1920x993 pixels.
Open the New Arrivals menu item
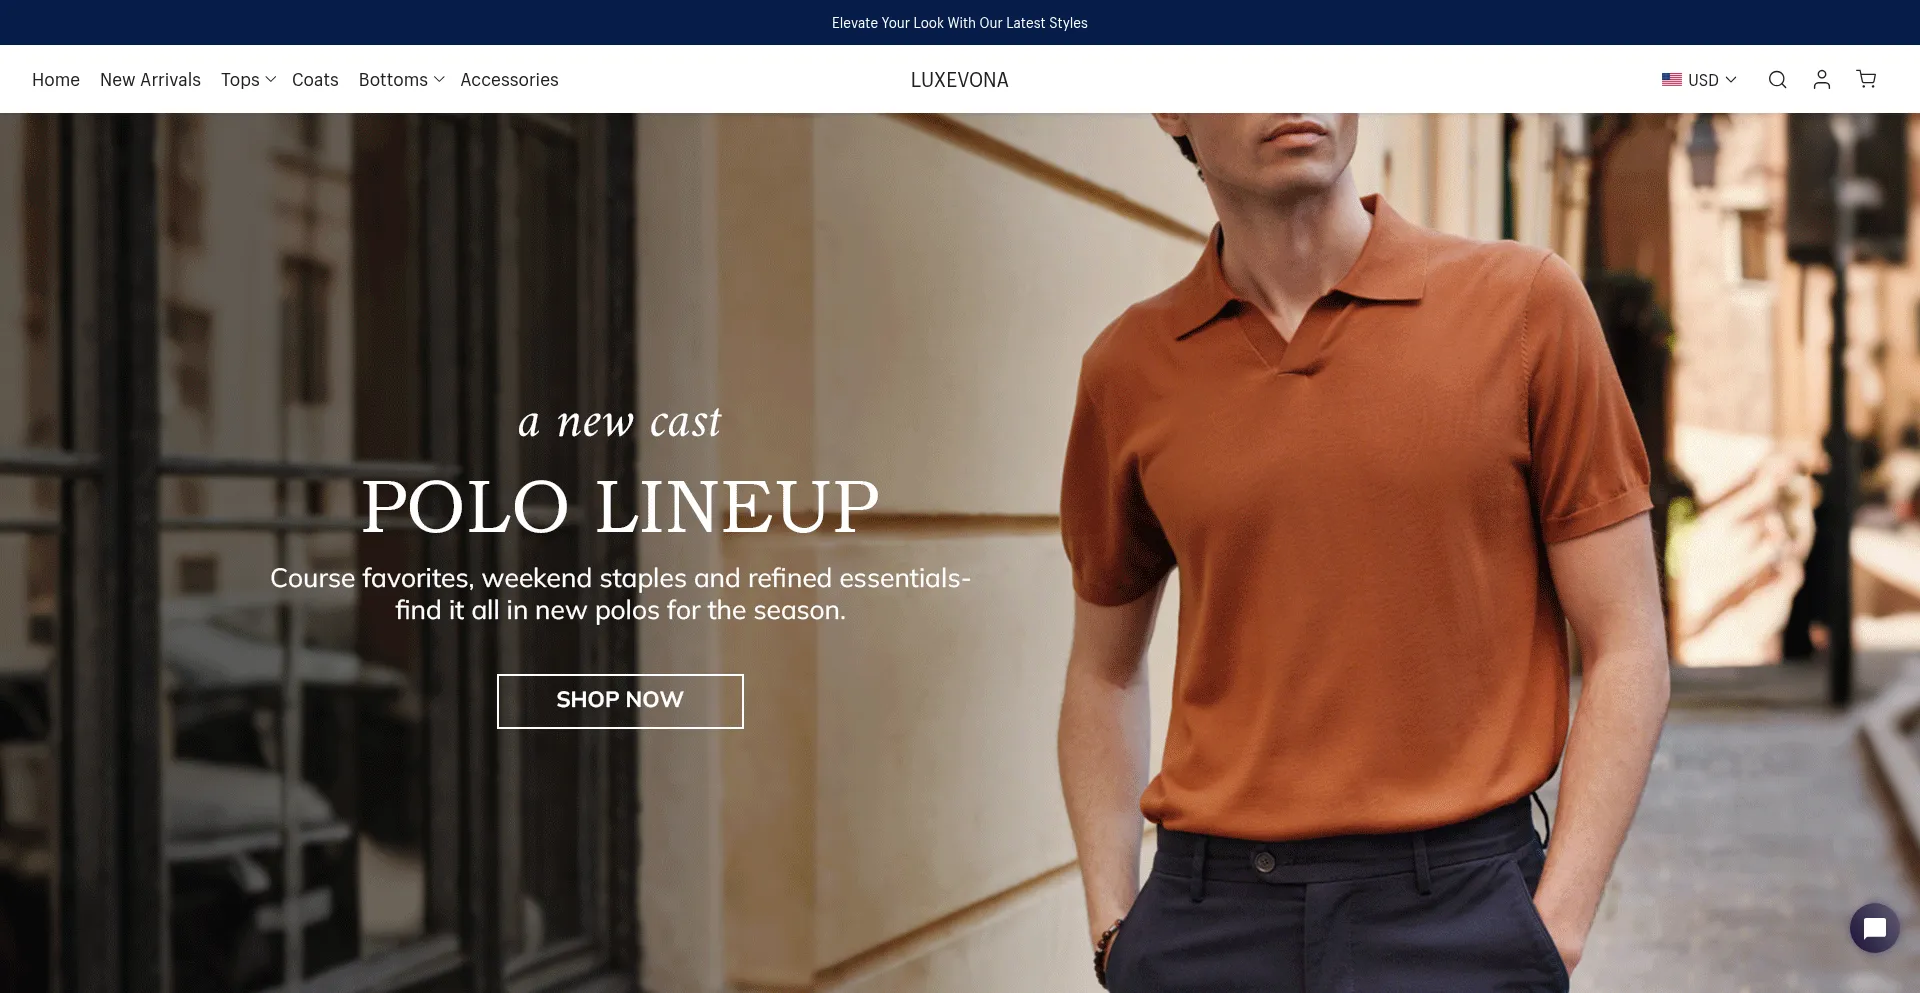point(150,80)
